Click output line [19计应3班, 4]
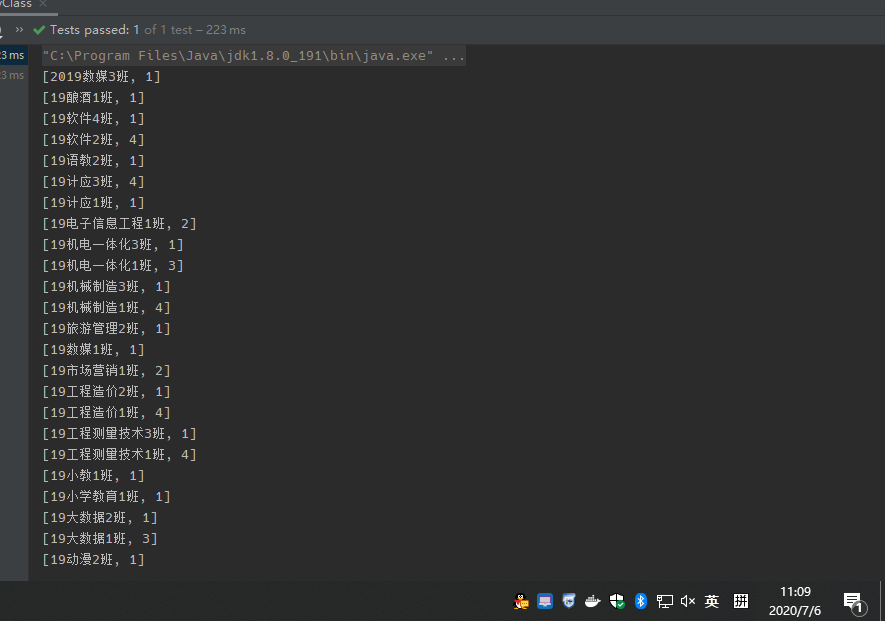 [94, 182]
